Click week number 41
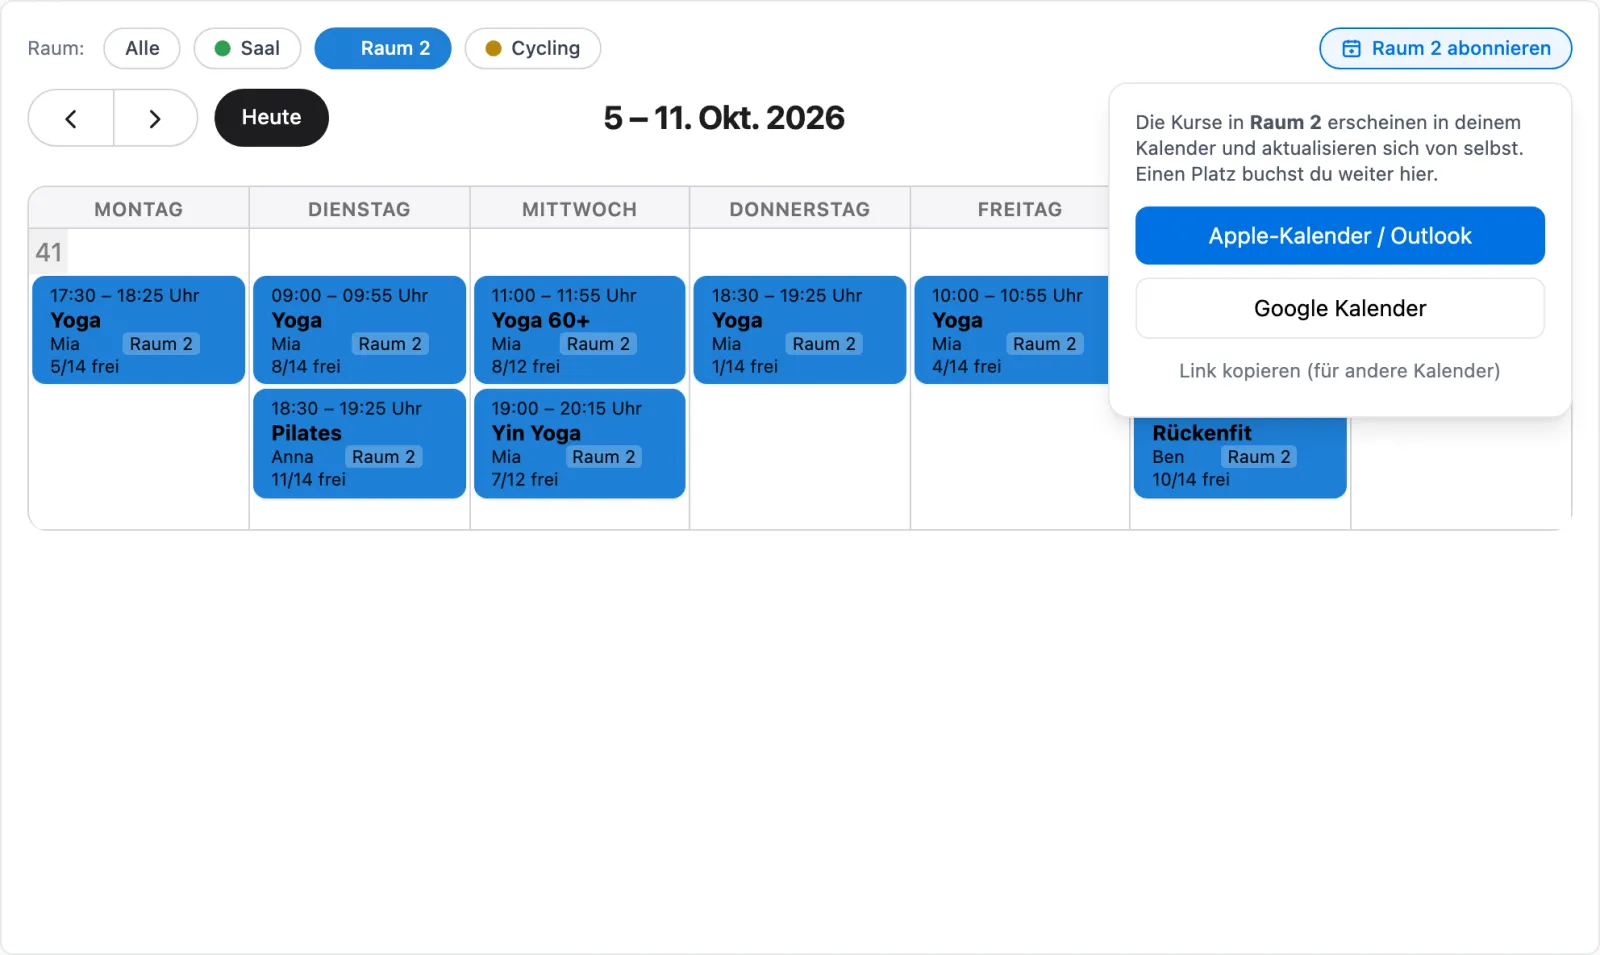Viewport: 1600px width, 955px height. click(49, 252)
